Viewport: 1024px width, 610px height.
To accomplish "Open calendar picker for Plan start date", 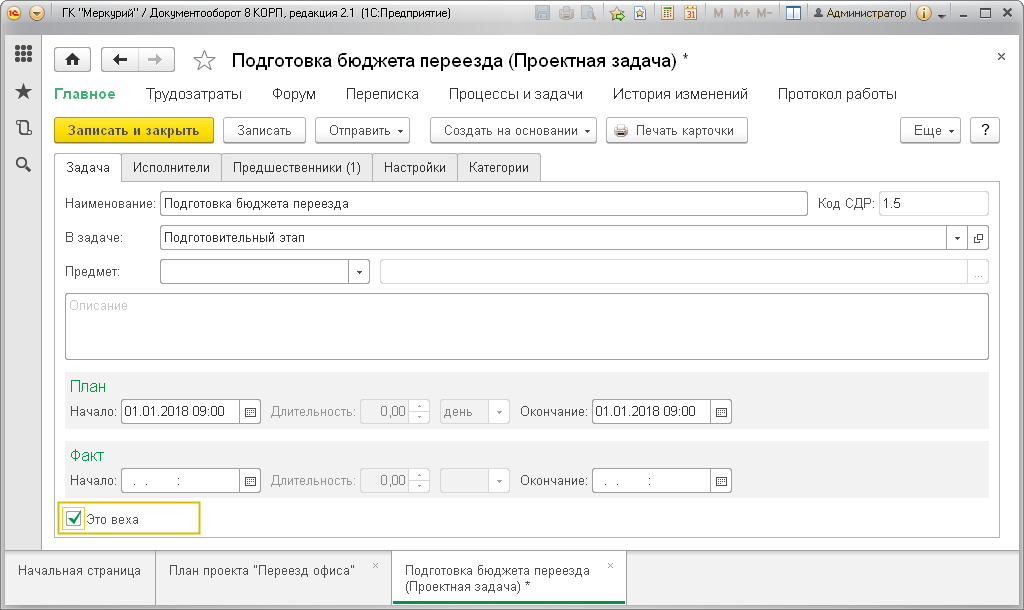I will (x=250, y=412).
